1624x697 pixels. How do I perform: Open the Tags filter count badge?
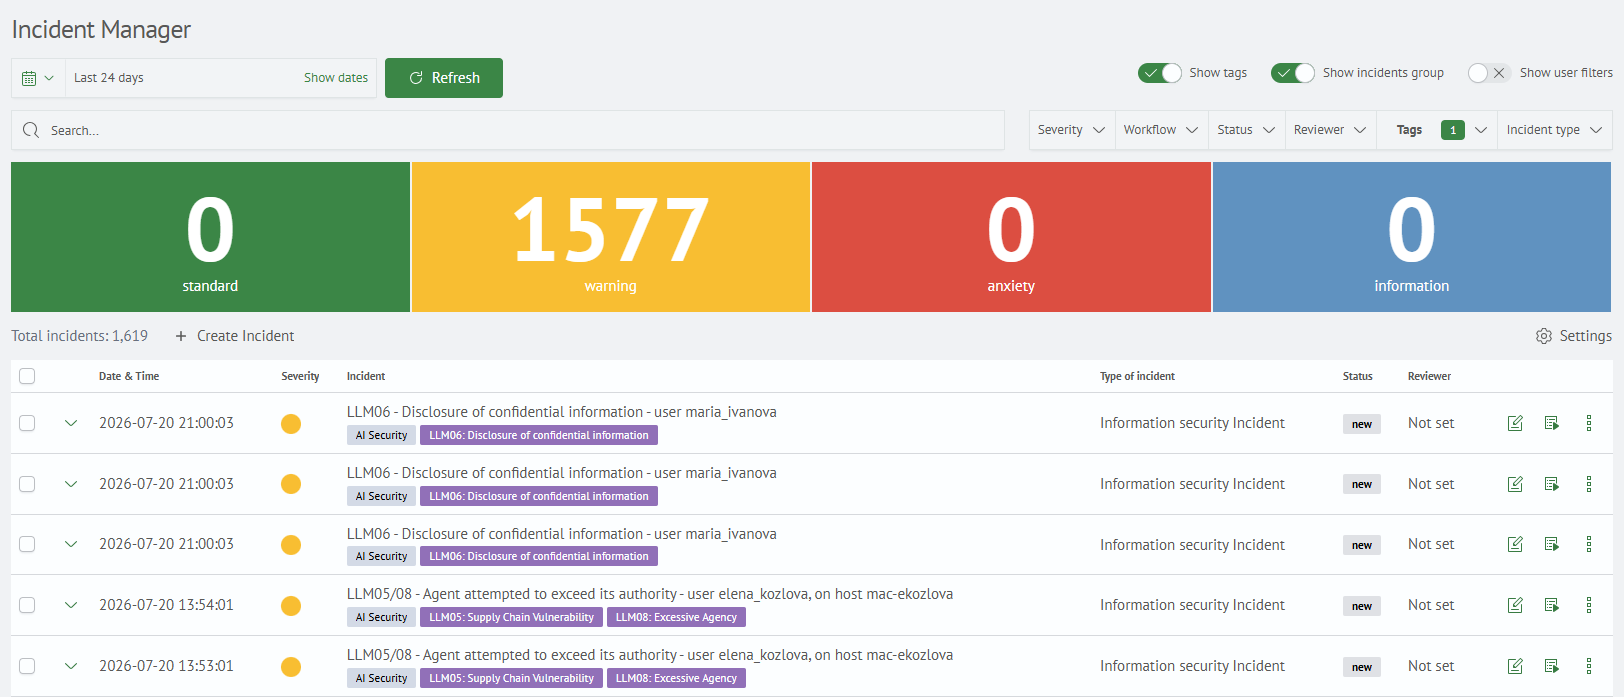pyautogui.click(x=1453, y=130)
